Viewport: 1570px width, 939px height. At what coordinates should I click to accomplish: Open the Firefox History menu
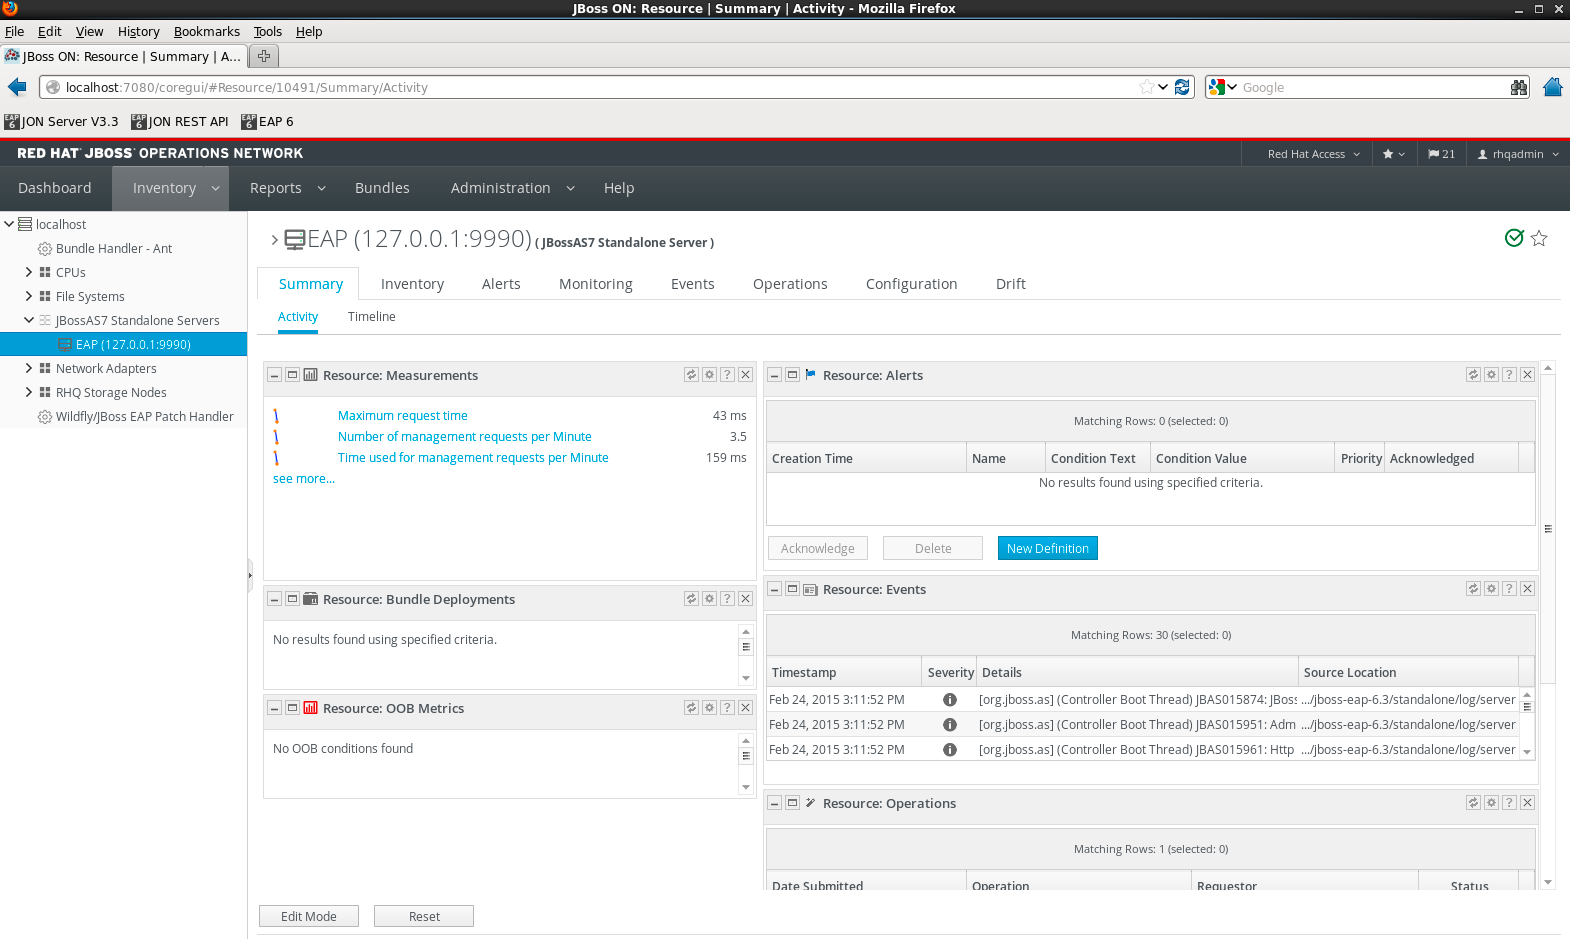(138, 31)
